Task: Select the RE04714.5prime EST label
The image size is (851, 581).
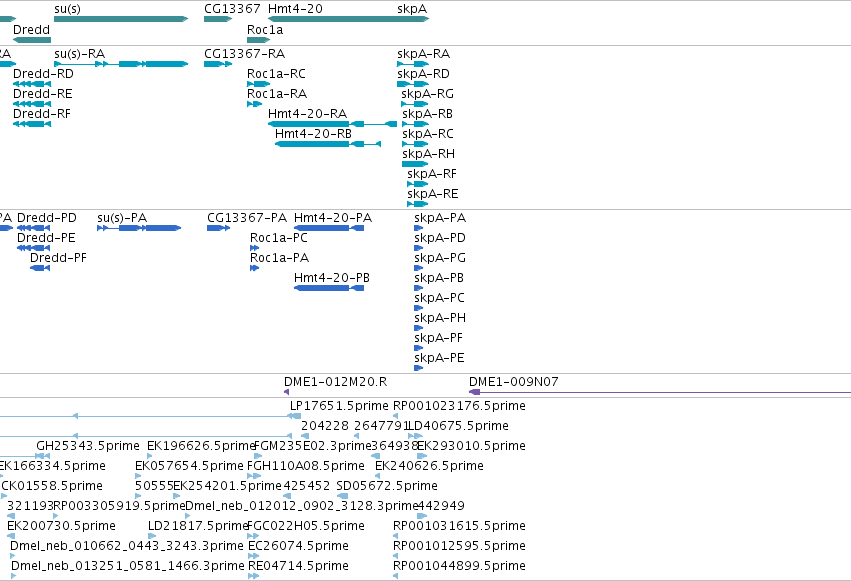Action: 298,566
